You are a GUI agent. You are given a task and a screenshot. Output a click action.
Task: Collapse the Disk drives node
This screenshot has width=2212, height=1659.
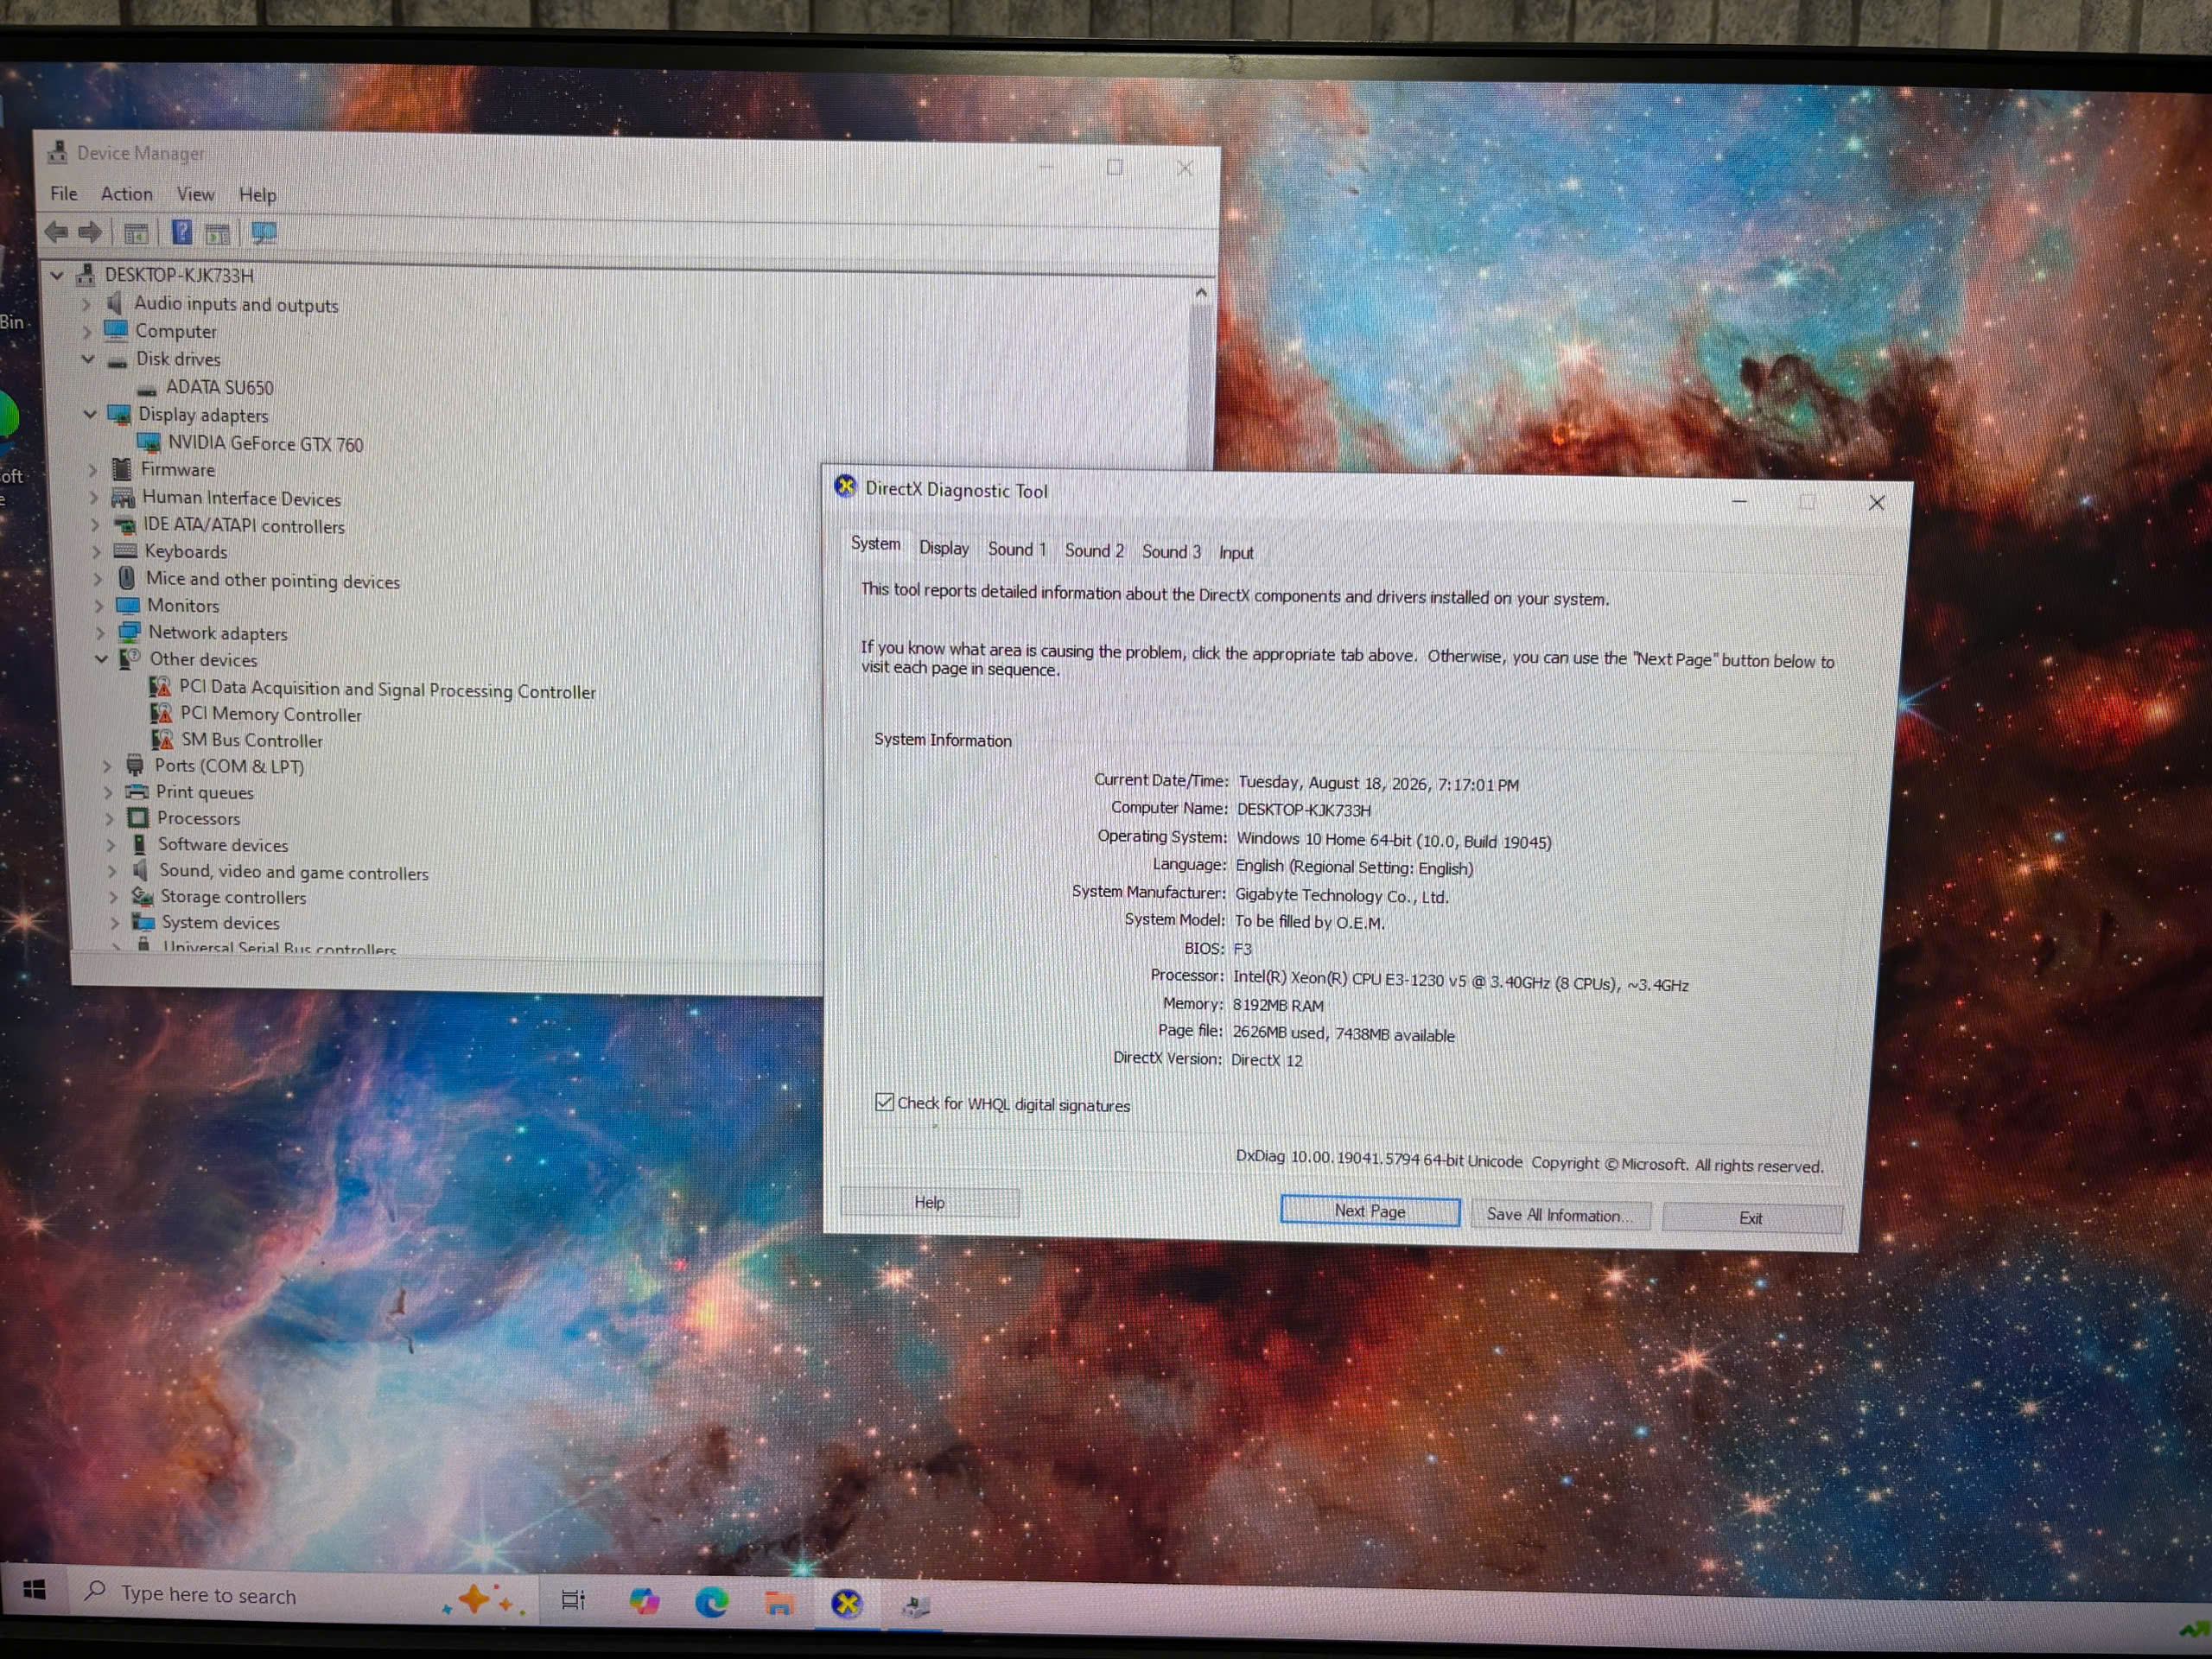click(88, 358)
